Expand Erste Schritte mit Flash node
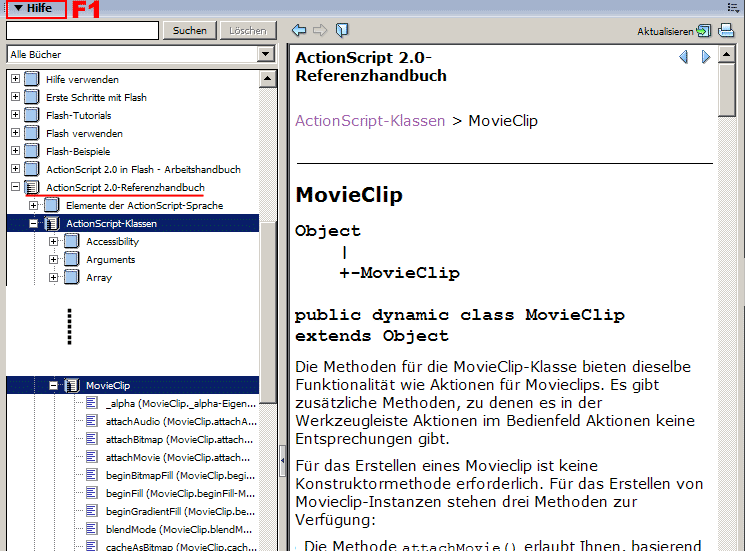The image size is (745, 551). (15, 97)
